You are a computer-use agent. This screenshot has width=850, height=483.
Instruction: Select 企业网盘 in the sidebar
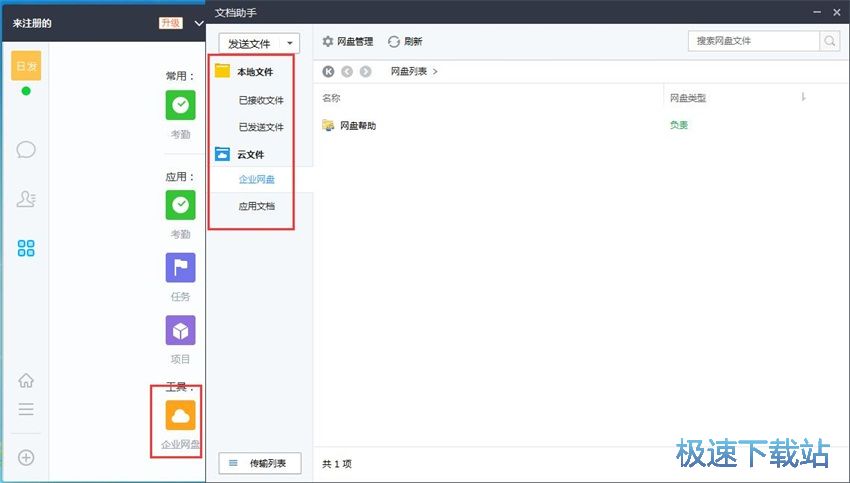[x=256, y=179]
